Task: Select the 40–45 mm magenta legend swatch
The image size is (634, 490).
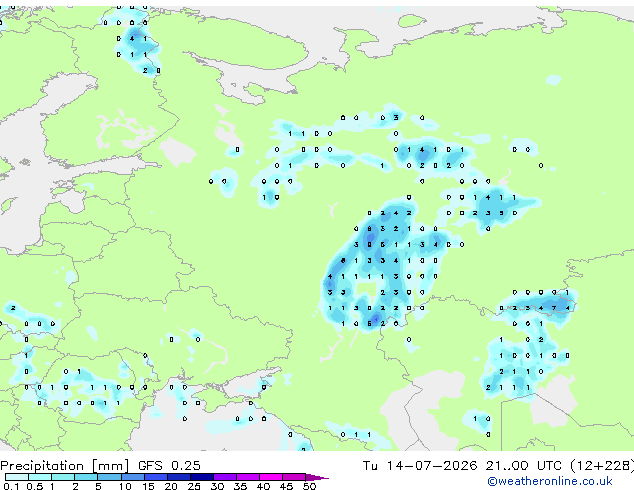Action: point(271,477)
